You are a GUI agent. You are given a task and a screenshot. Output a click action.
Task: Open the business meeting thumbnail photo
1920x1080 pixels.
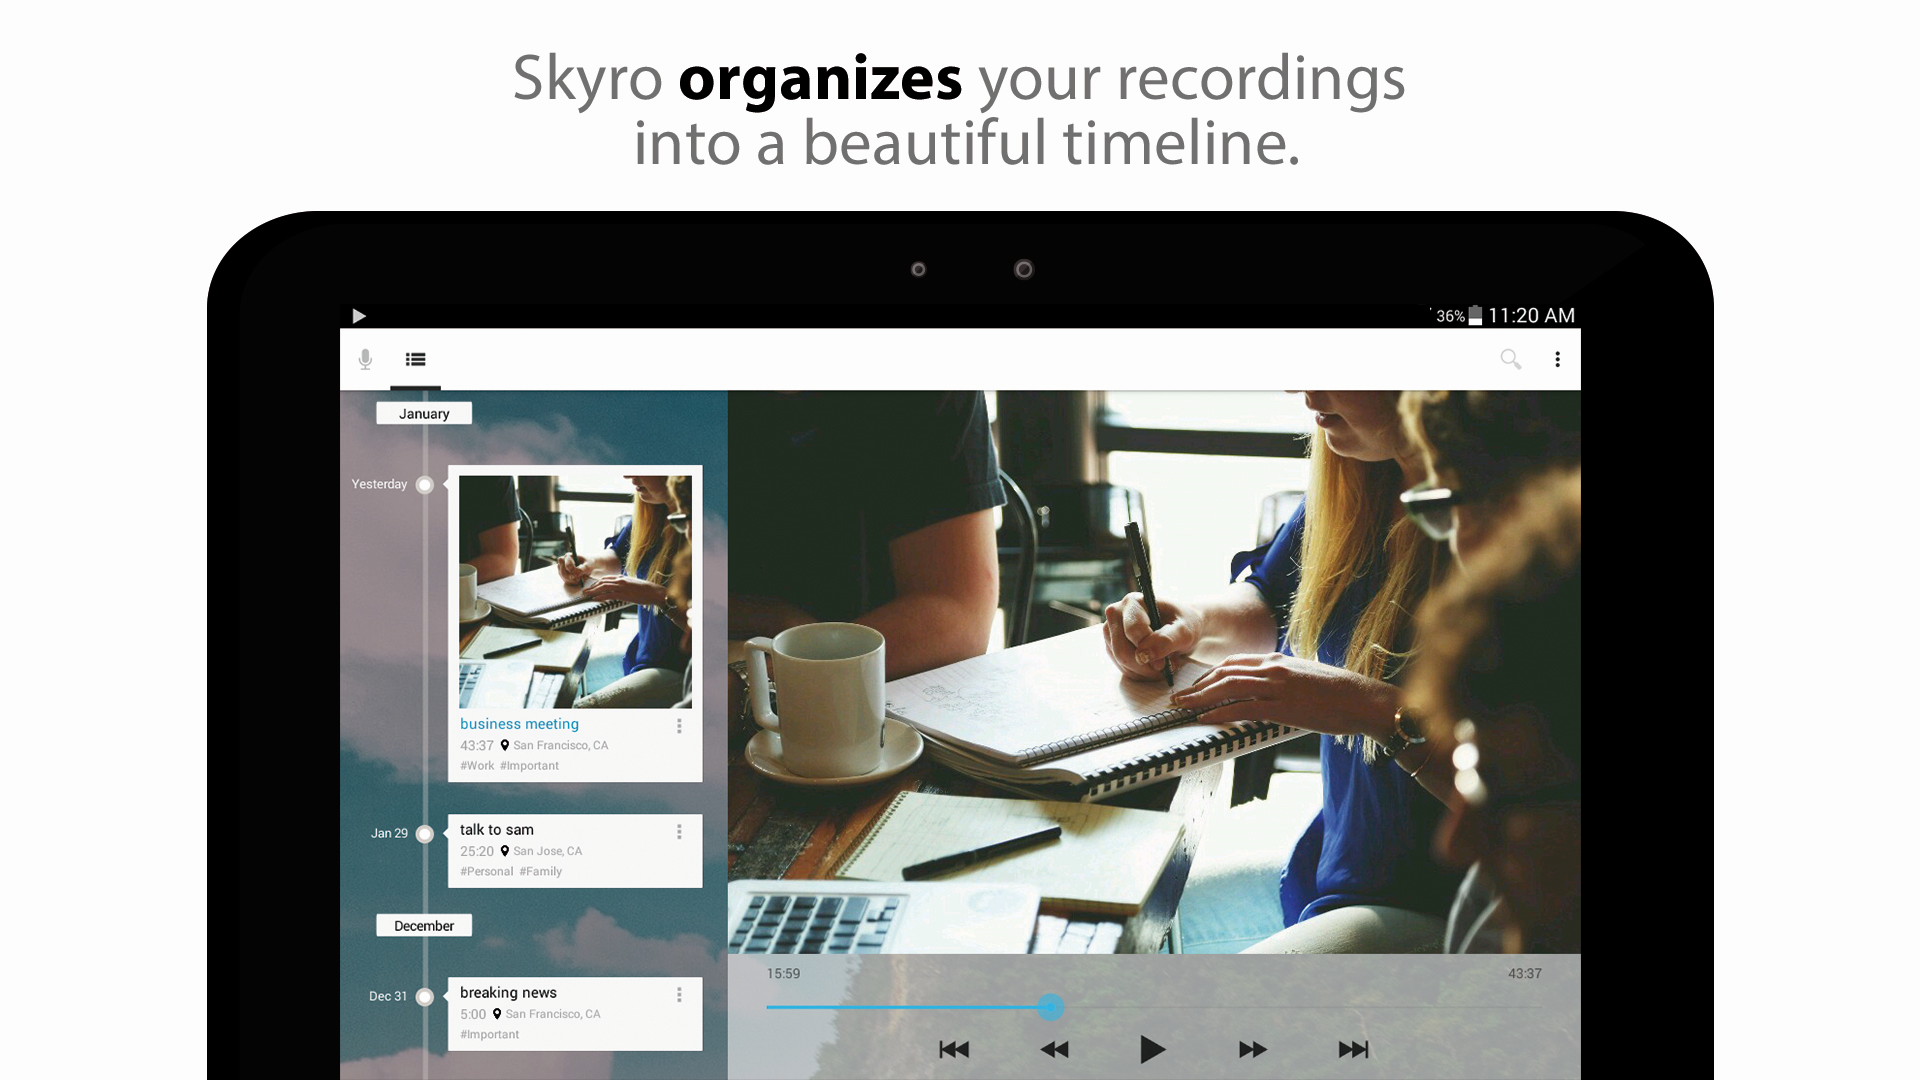575,592
